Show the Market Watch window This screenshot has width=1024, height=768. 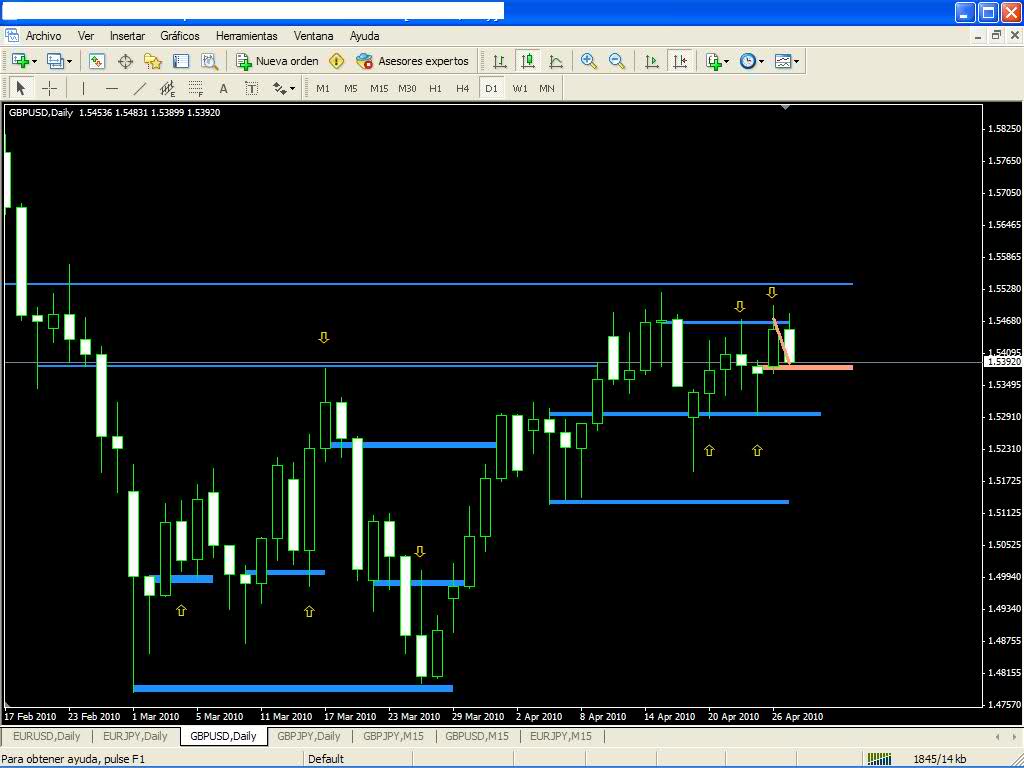tap(97, 61)
